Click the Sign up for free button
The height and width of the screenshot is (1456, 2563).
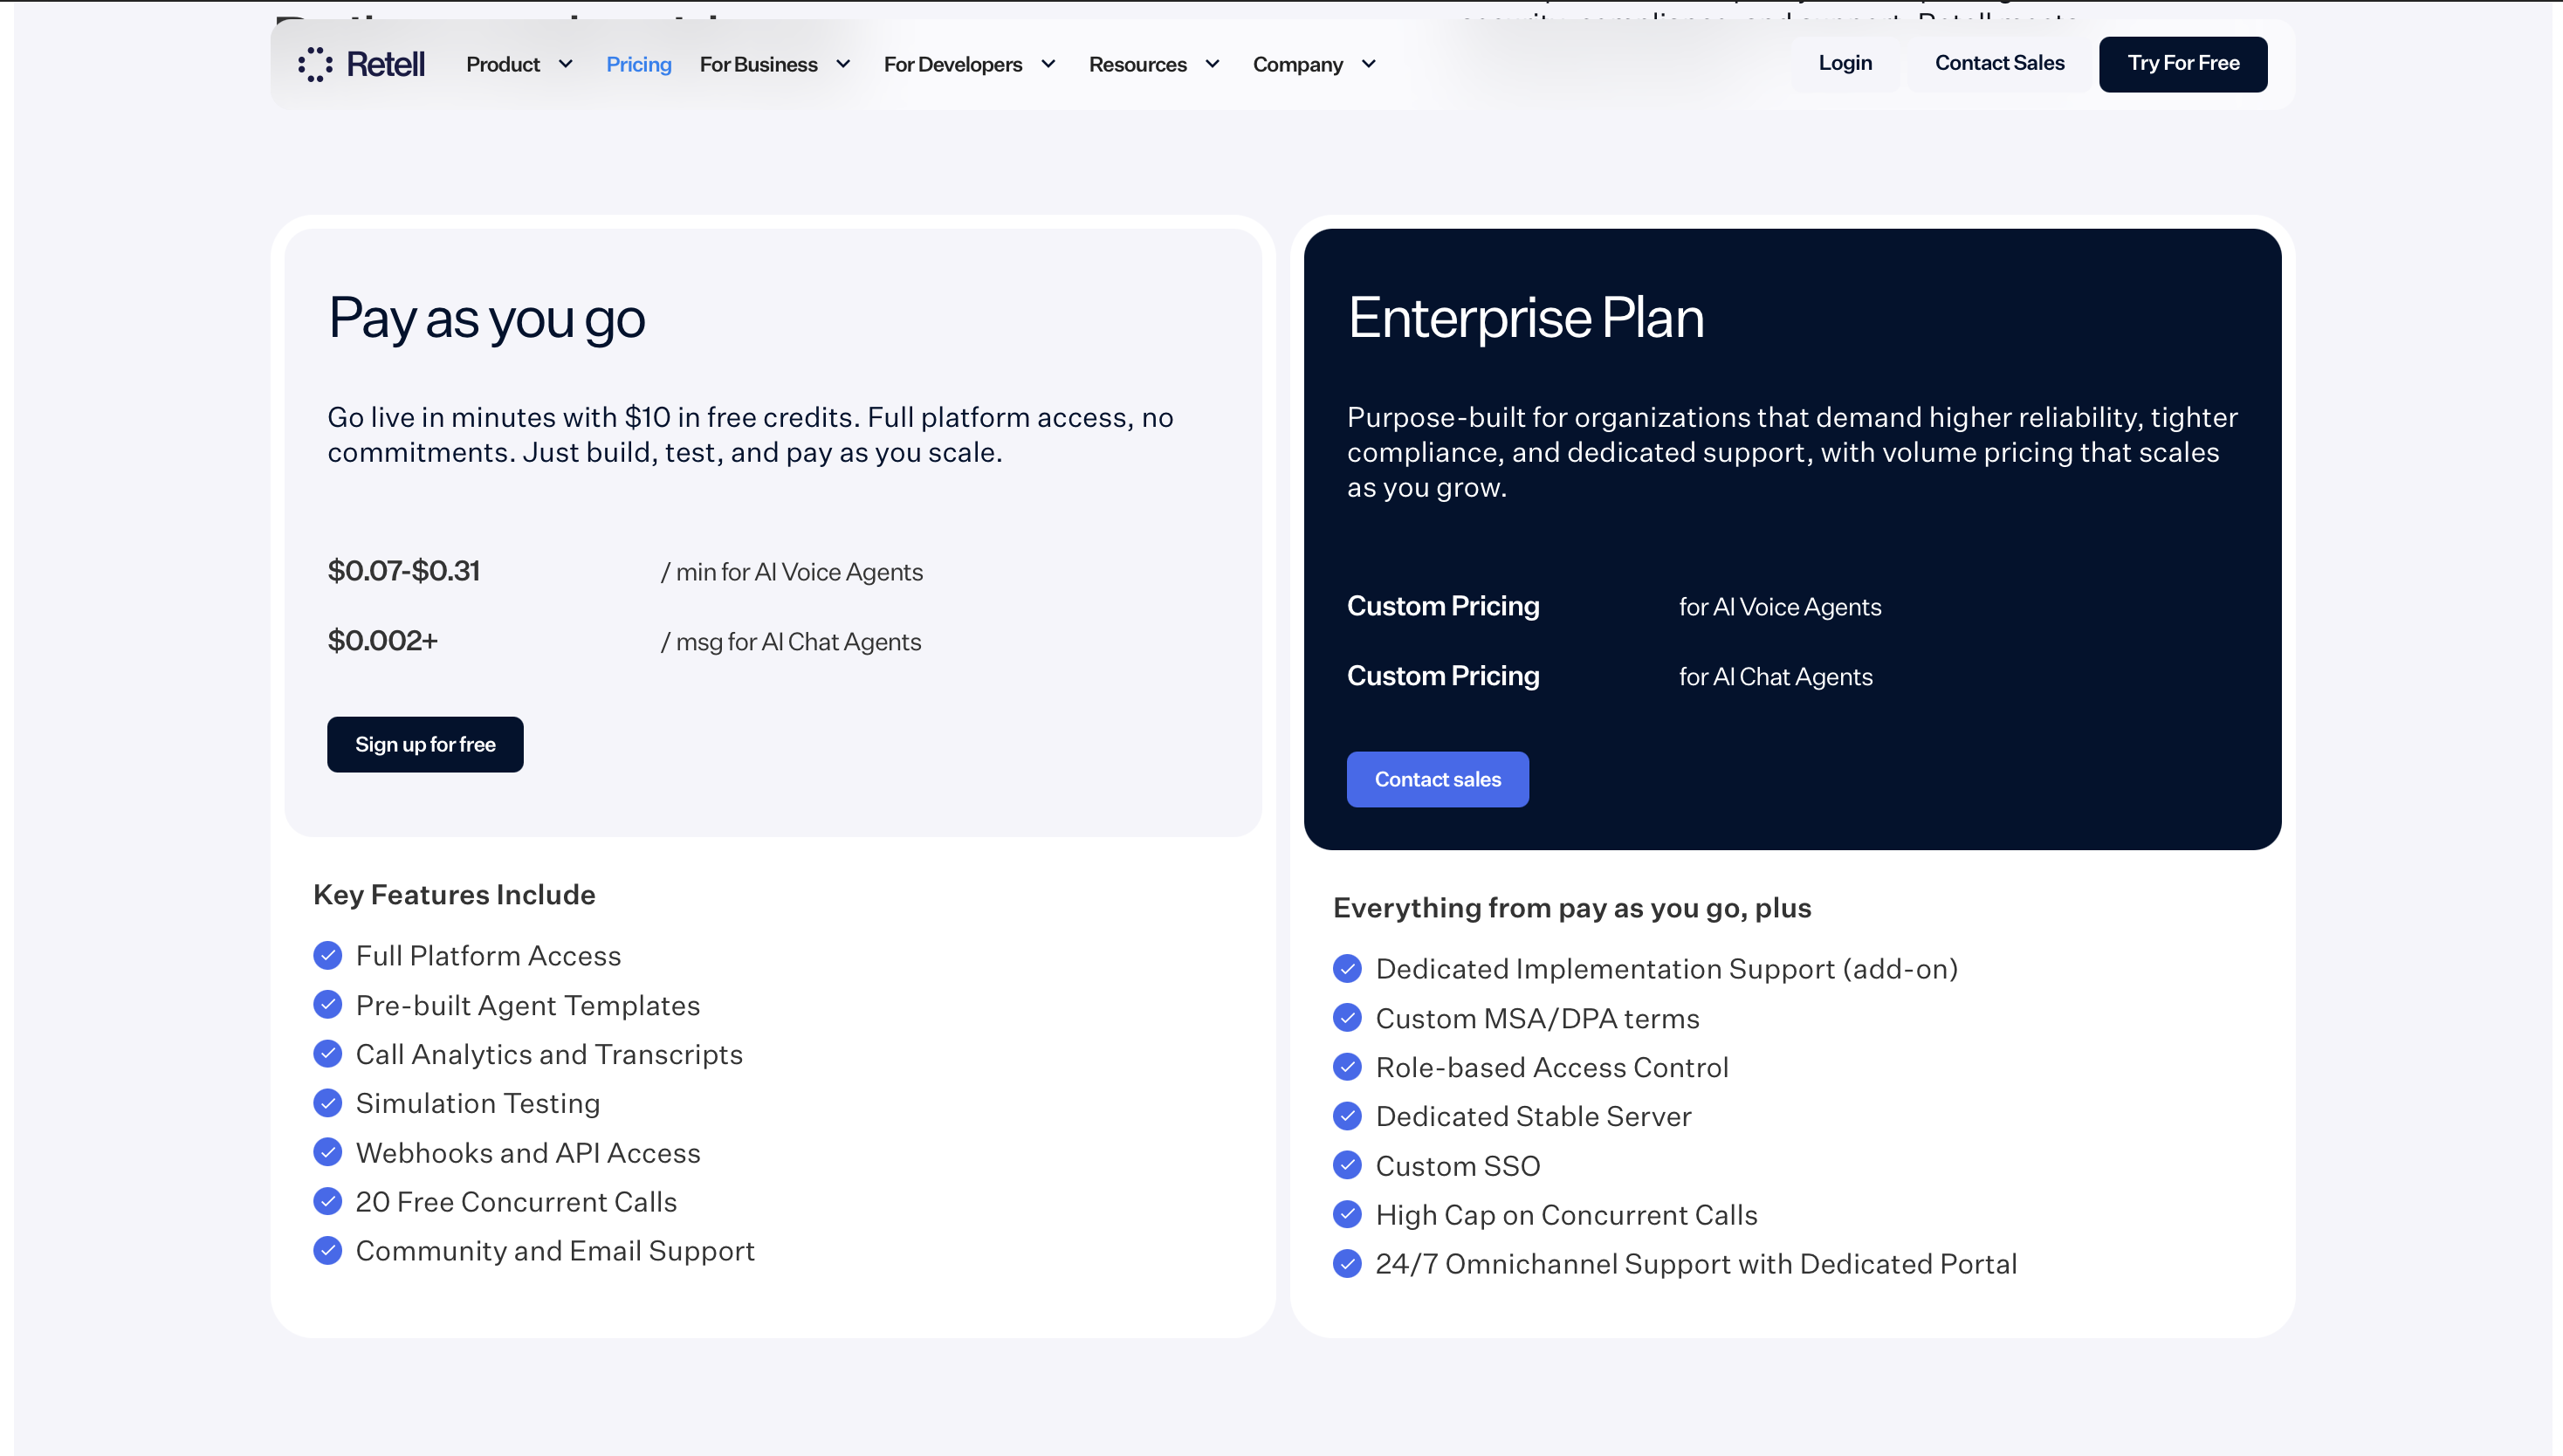point(425,744)
